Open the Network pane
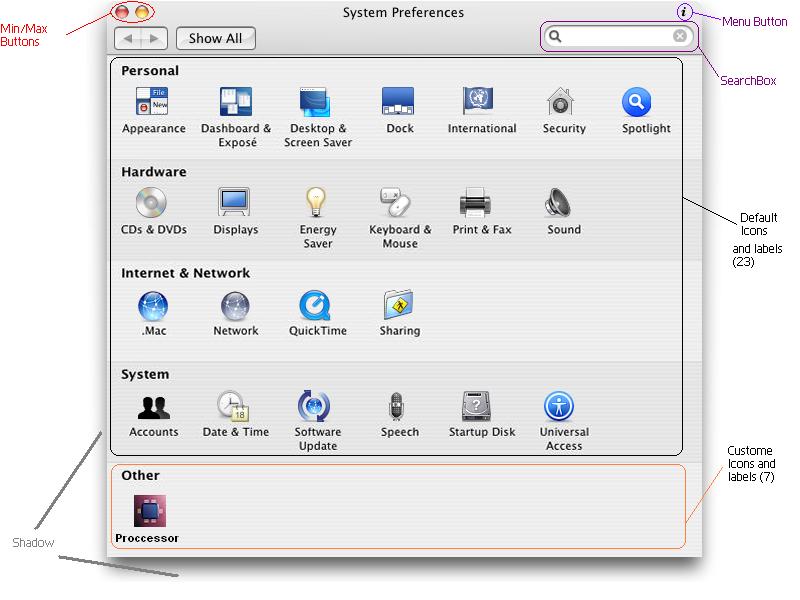Image resolution: width=800 pixels, height=600 pixels. pyautogui.click(x=235, y=313)
